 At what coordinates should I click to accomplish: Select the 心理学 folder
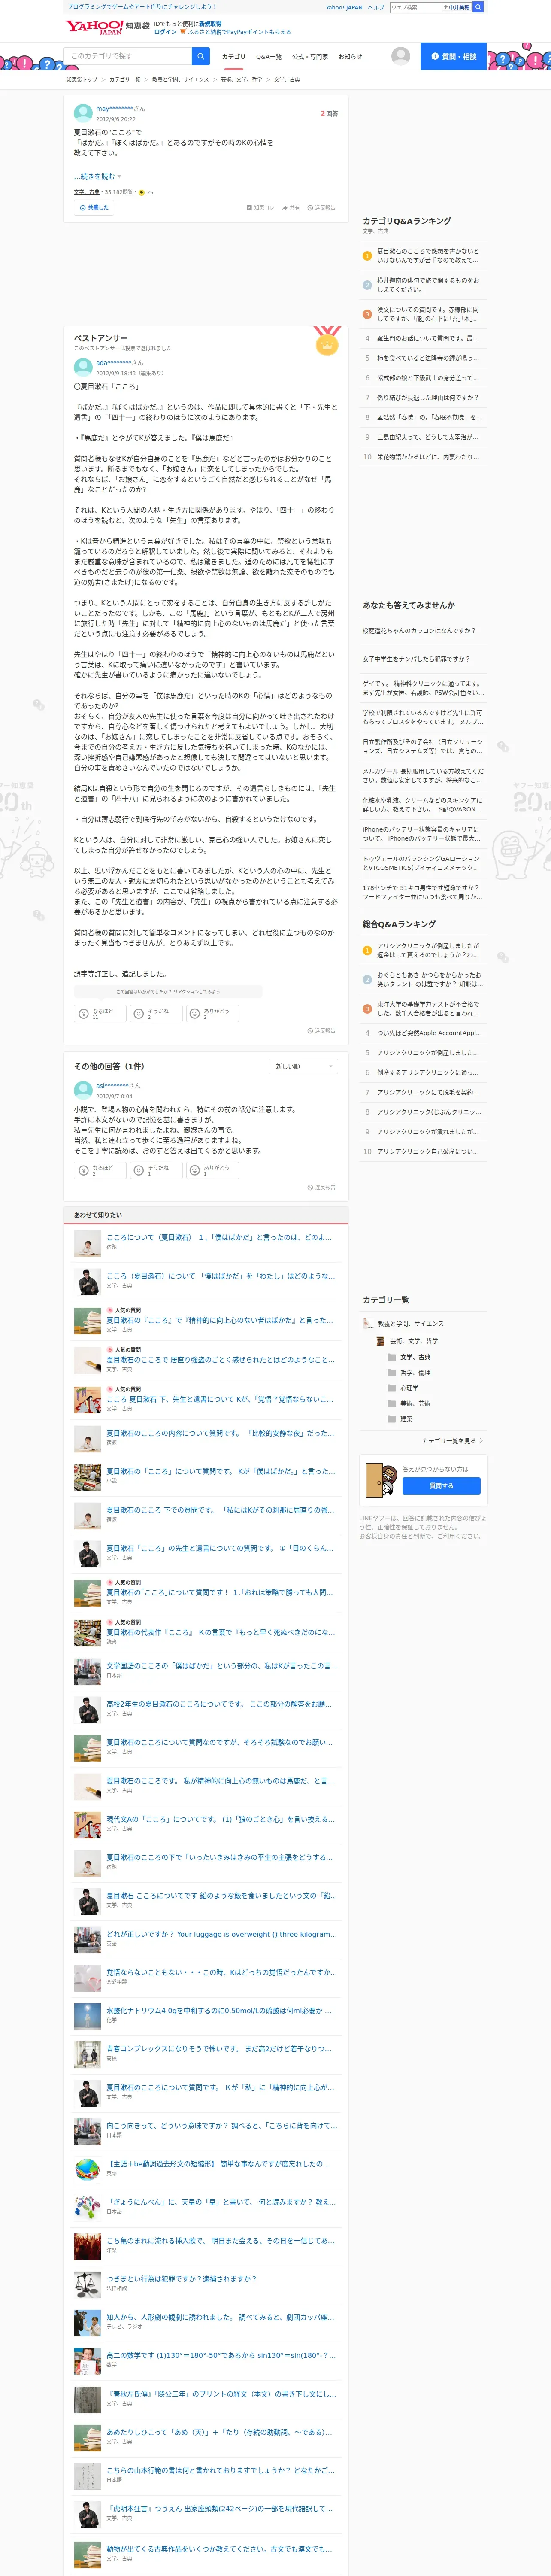click(x=409, y=1388)
